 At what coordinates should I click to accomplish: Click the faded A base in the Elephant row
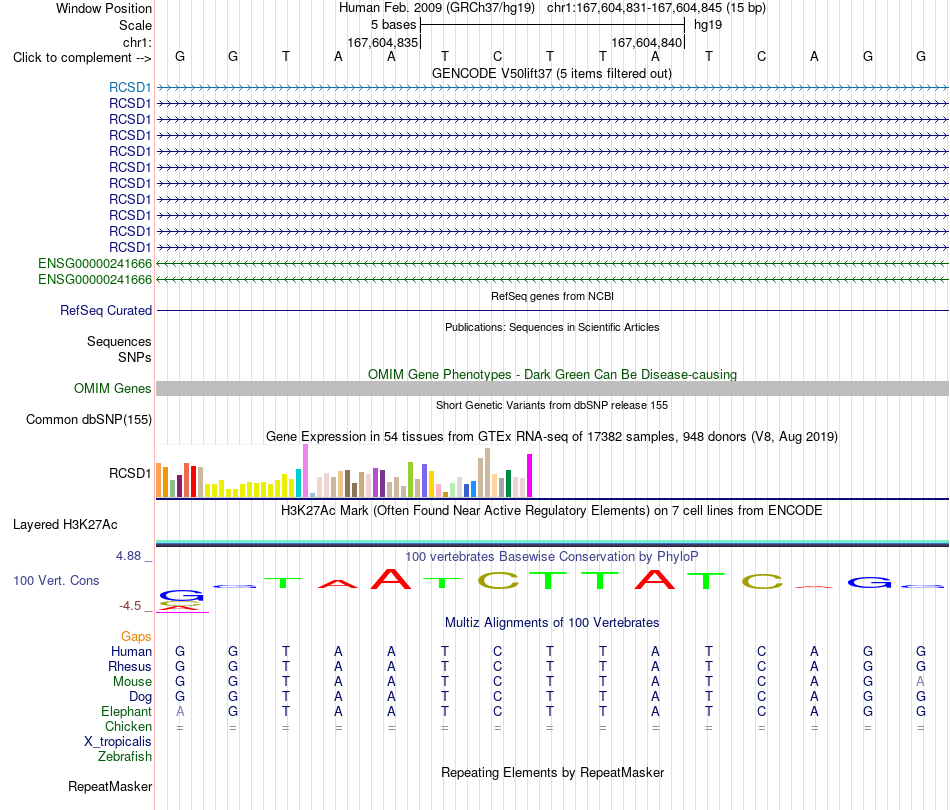(180, 711)
